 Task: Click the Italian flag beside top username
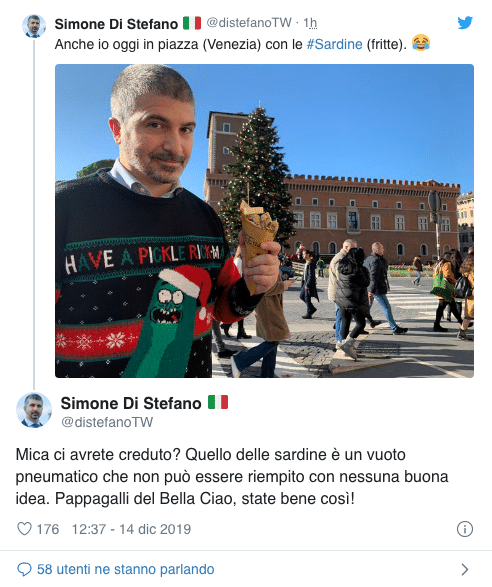(192, 23)
